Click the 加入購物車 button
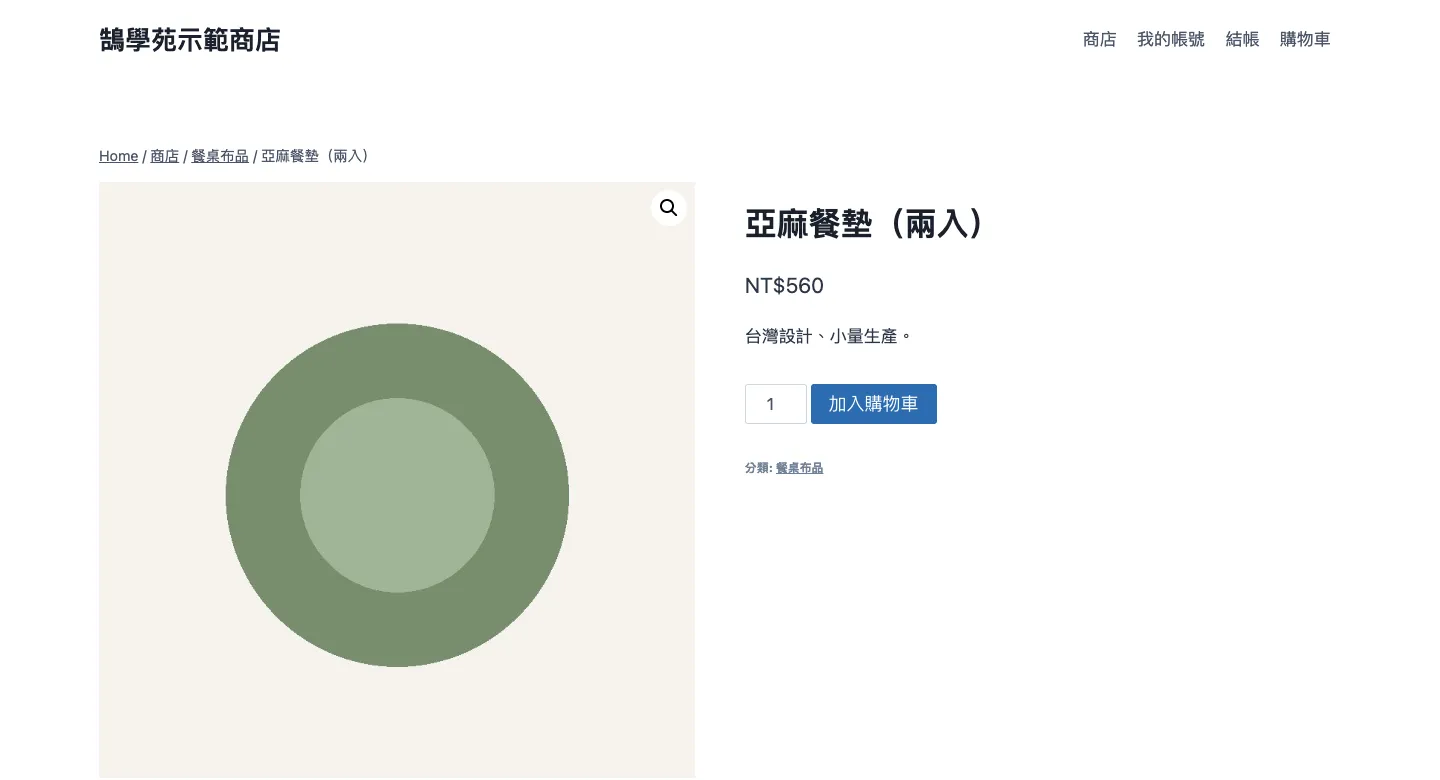Image resolution: width=1440 pixels, height=780 pixels. 874,404
